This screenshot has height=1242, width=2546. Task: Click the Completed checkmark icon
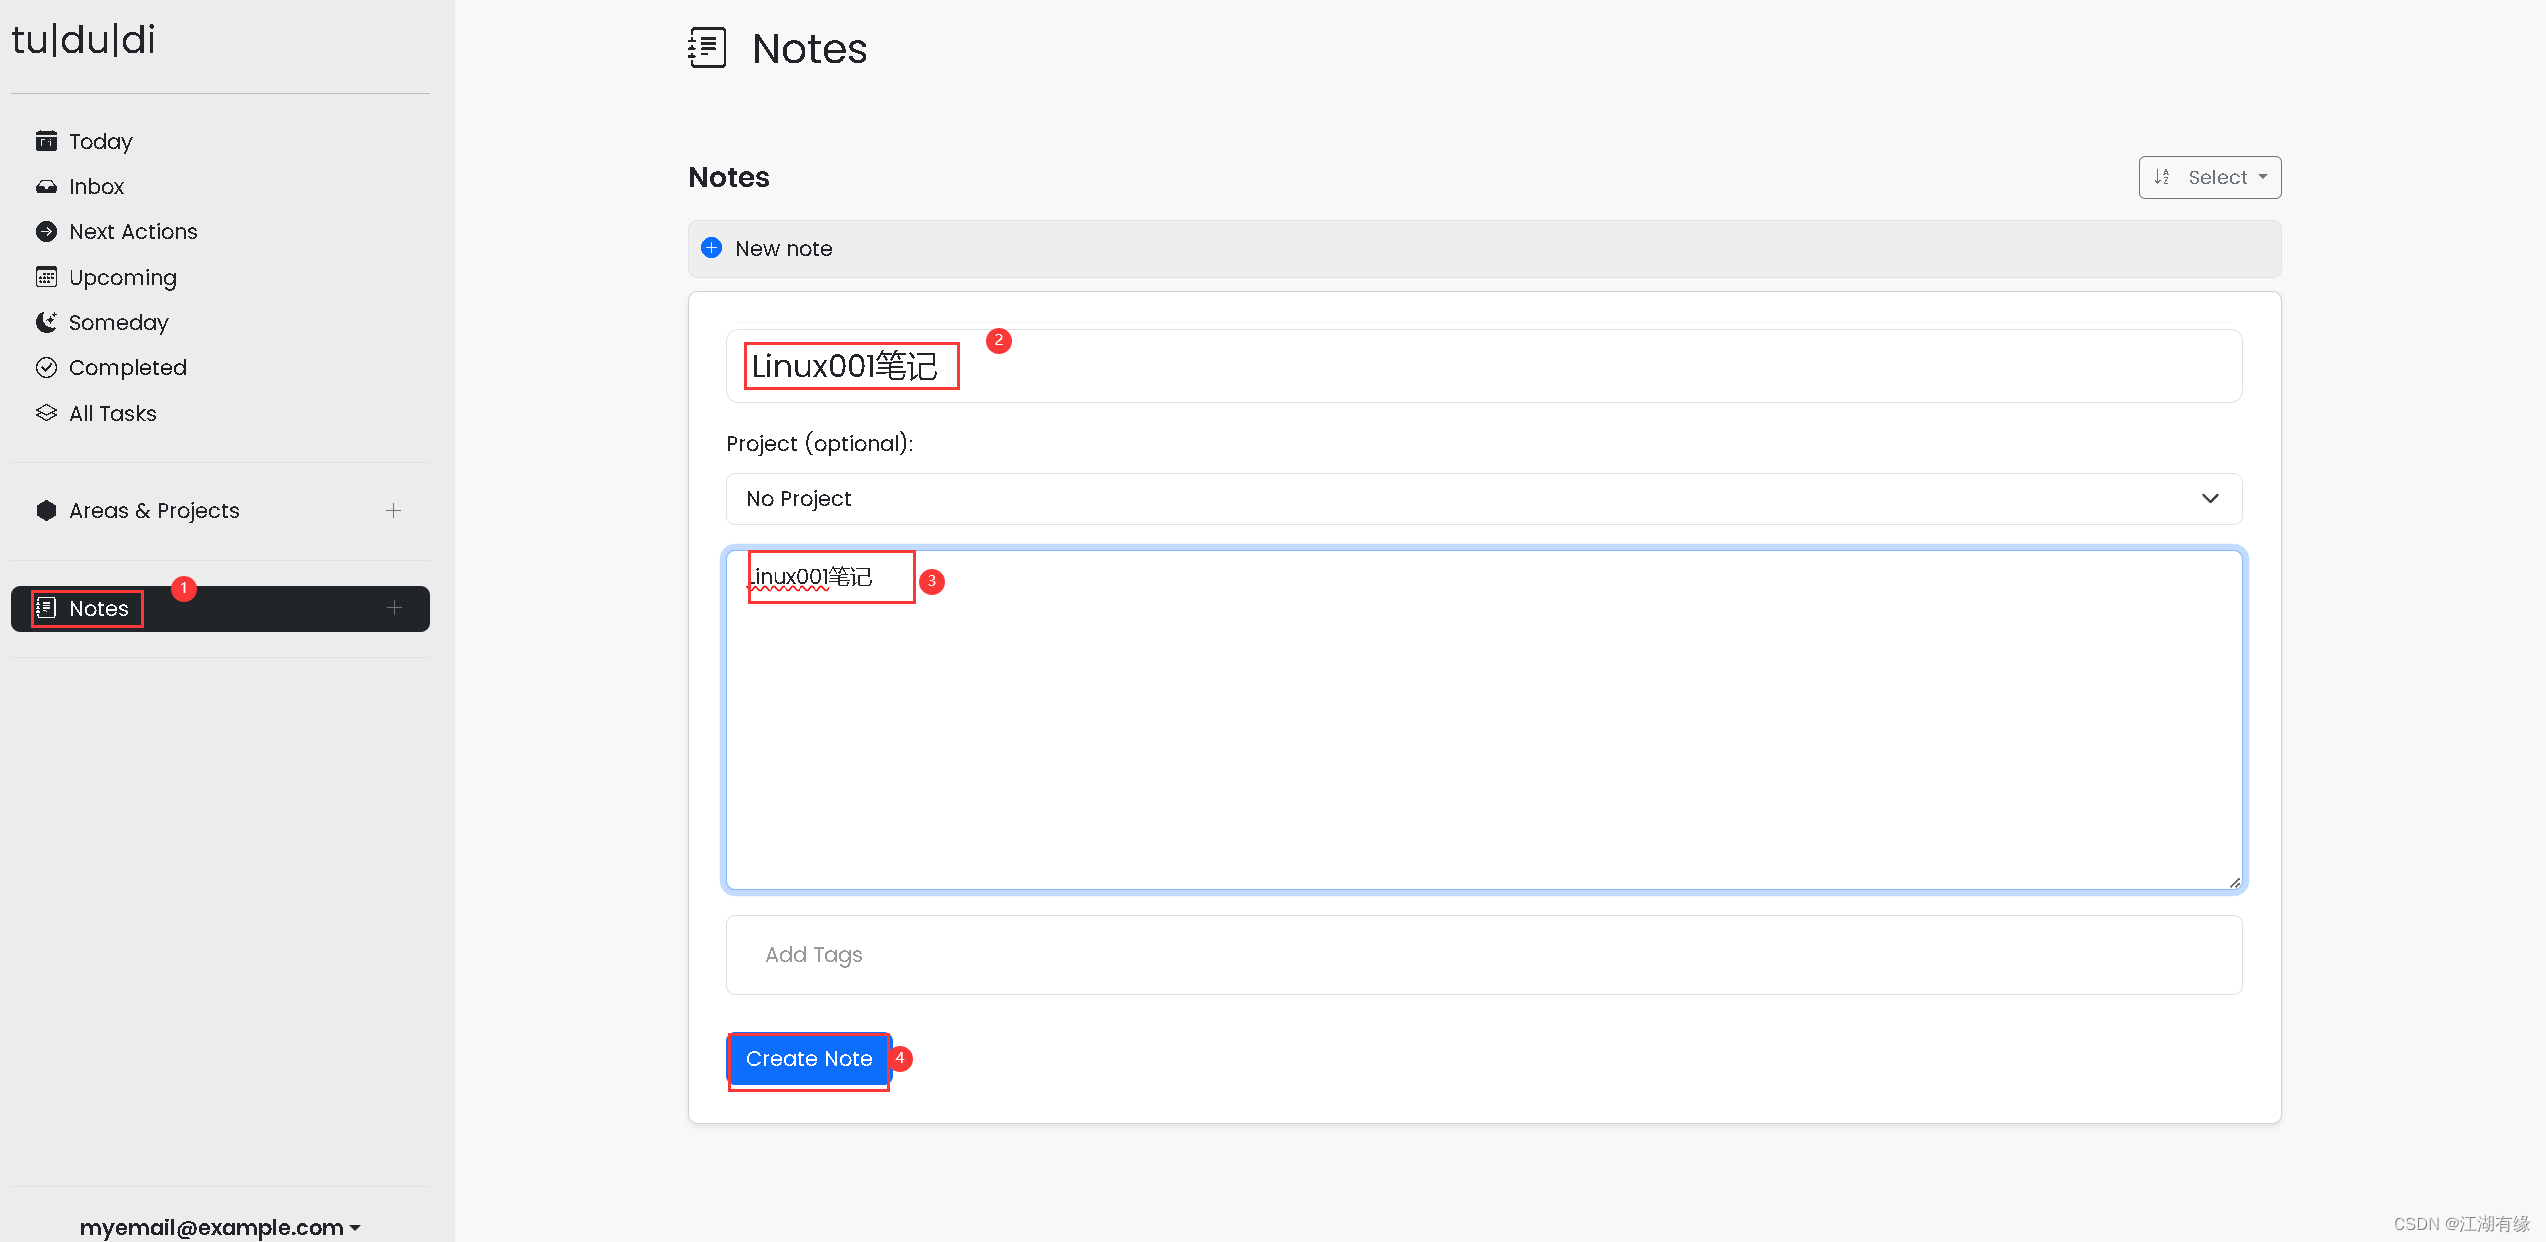pos(46,367)
